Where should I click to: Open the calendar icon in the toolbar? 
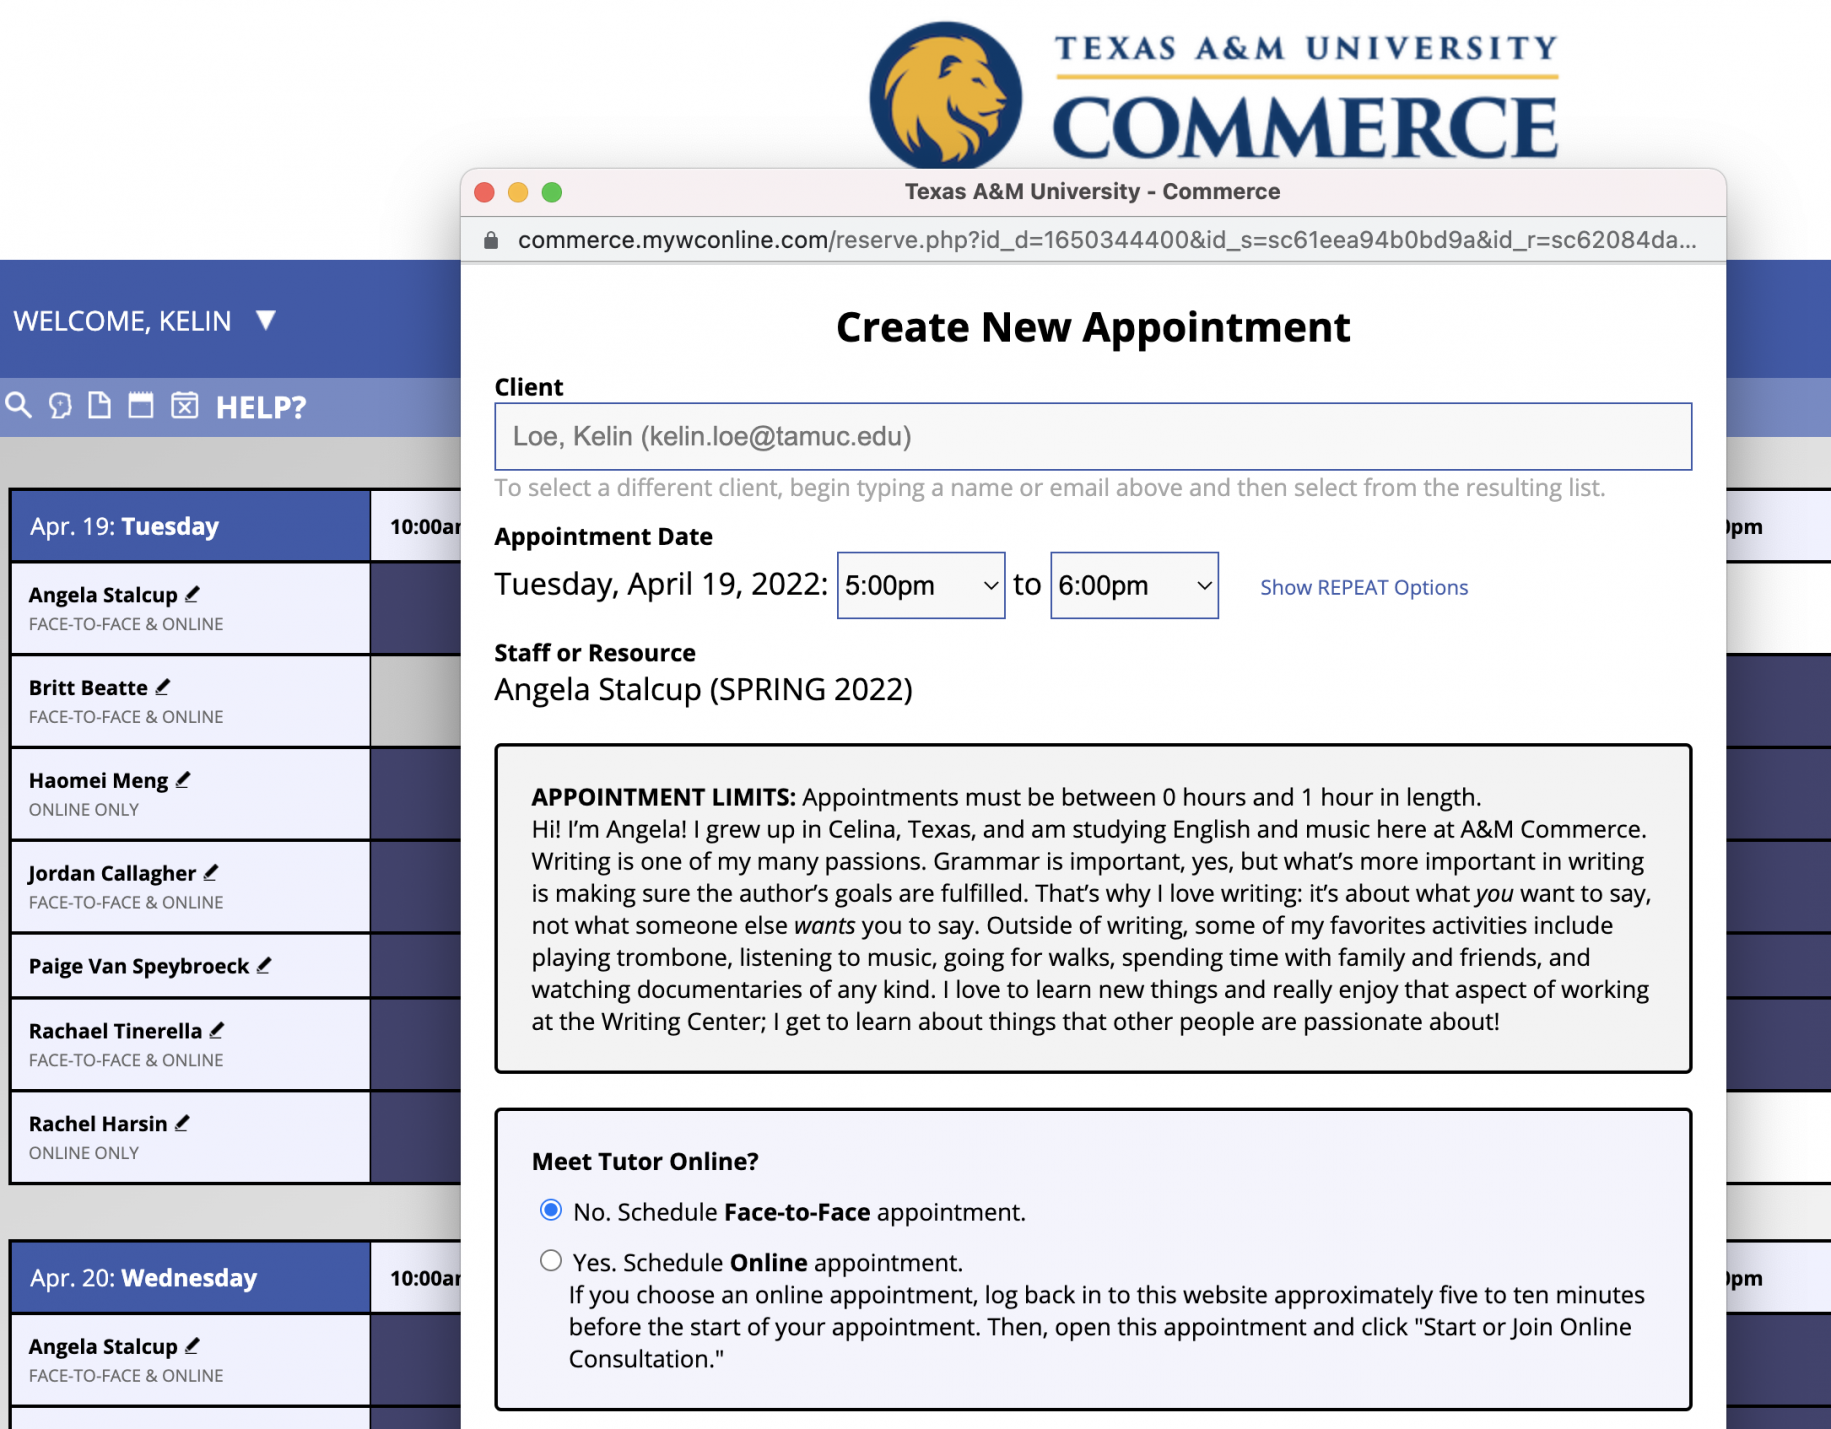(x=141, y=405)
